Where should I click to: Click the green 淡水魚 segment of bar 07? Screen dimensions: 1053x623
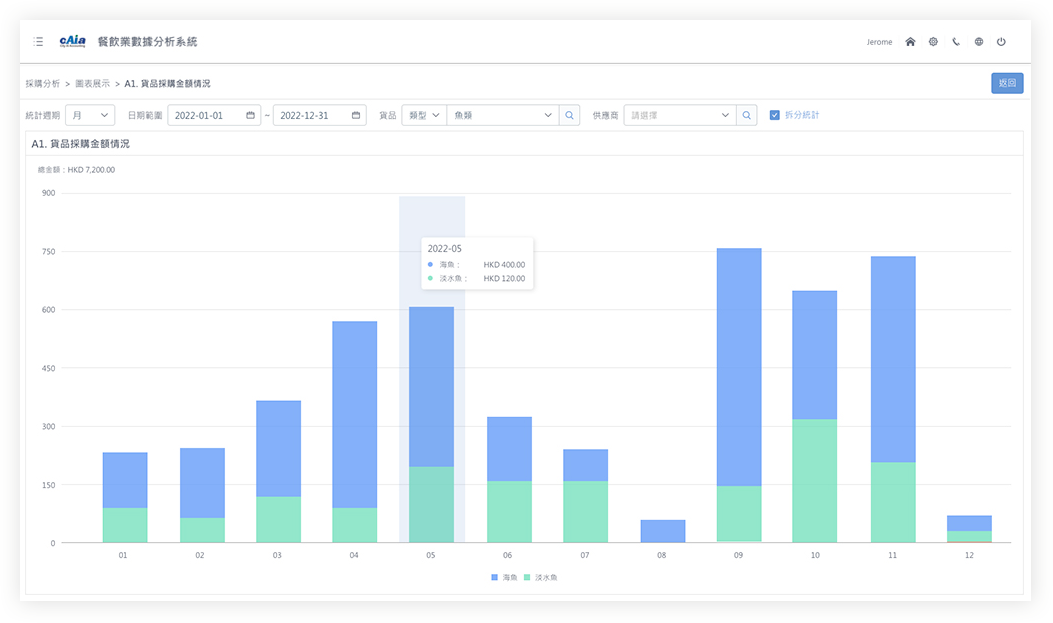586,512
